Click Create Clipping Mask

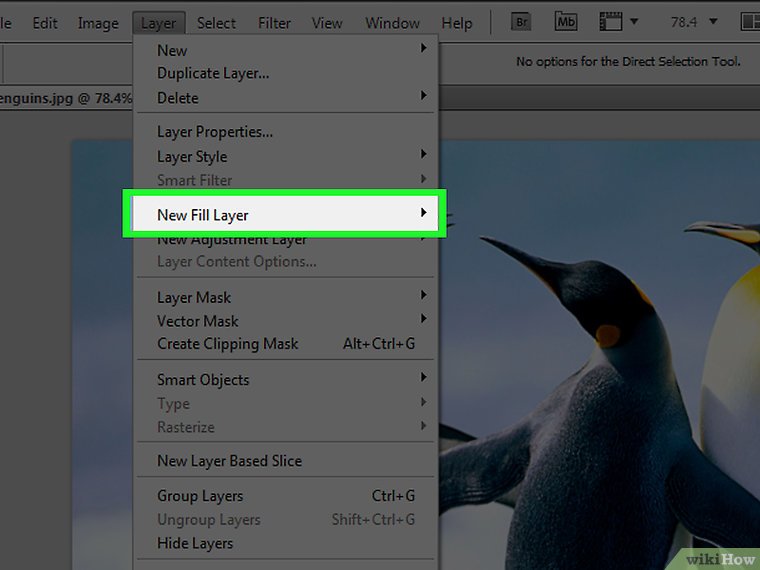[228, 343]
